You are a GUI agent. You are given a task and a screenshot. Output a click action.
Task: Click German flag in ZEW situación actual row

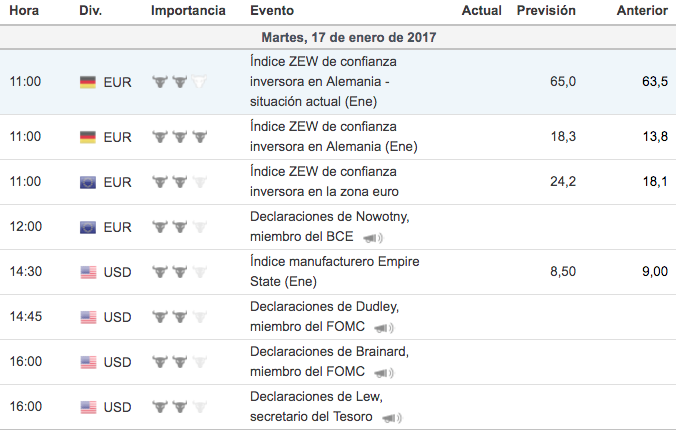click(88, 82)
